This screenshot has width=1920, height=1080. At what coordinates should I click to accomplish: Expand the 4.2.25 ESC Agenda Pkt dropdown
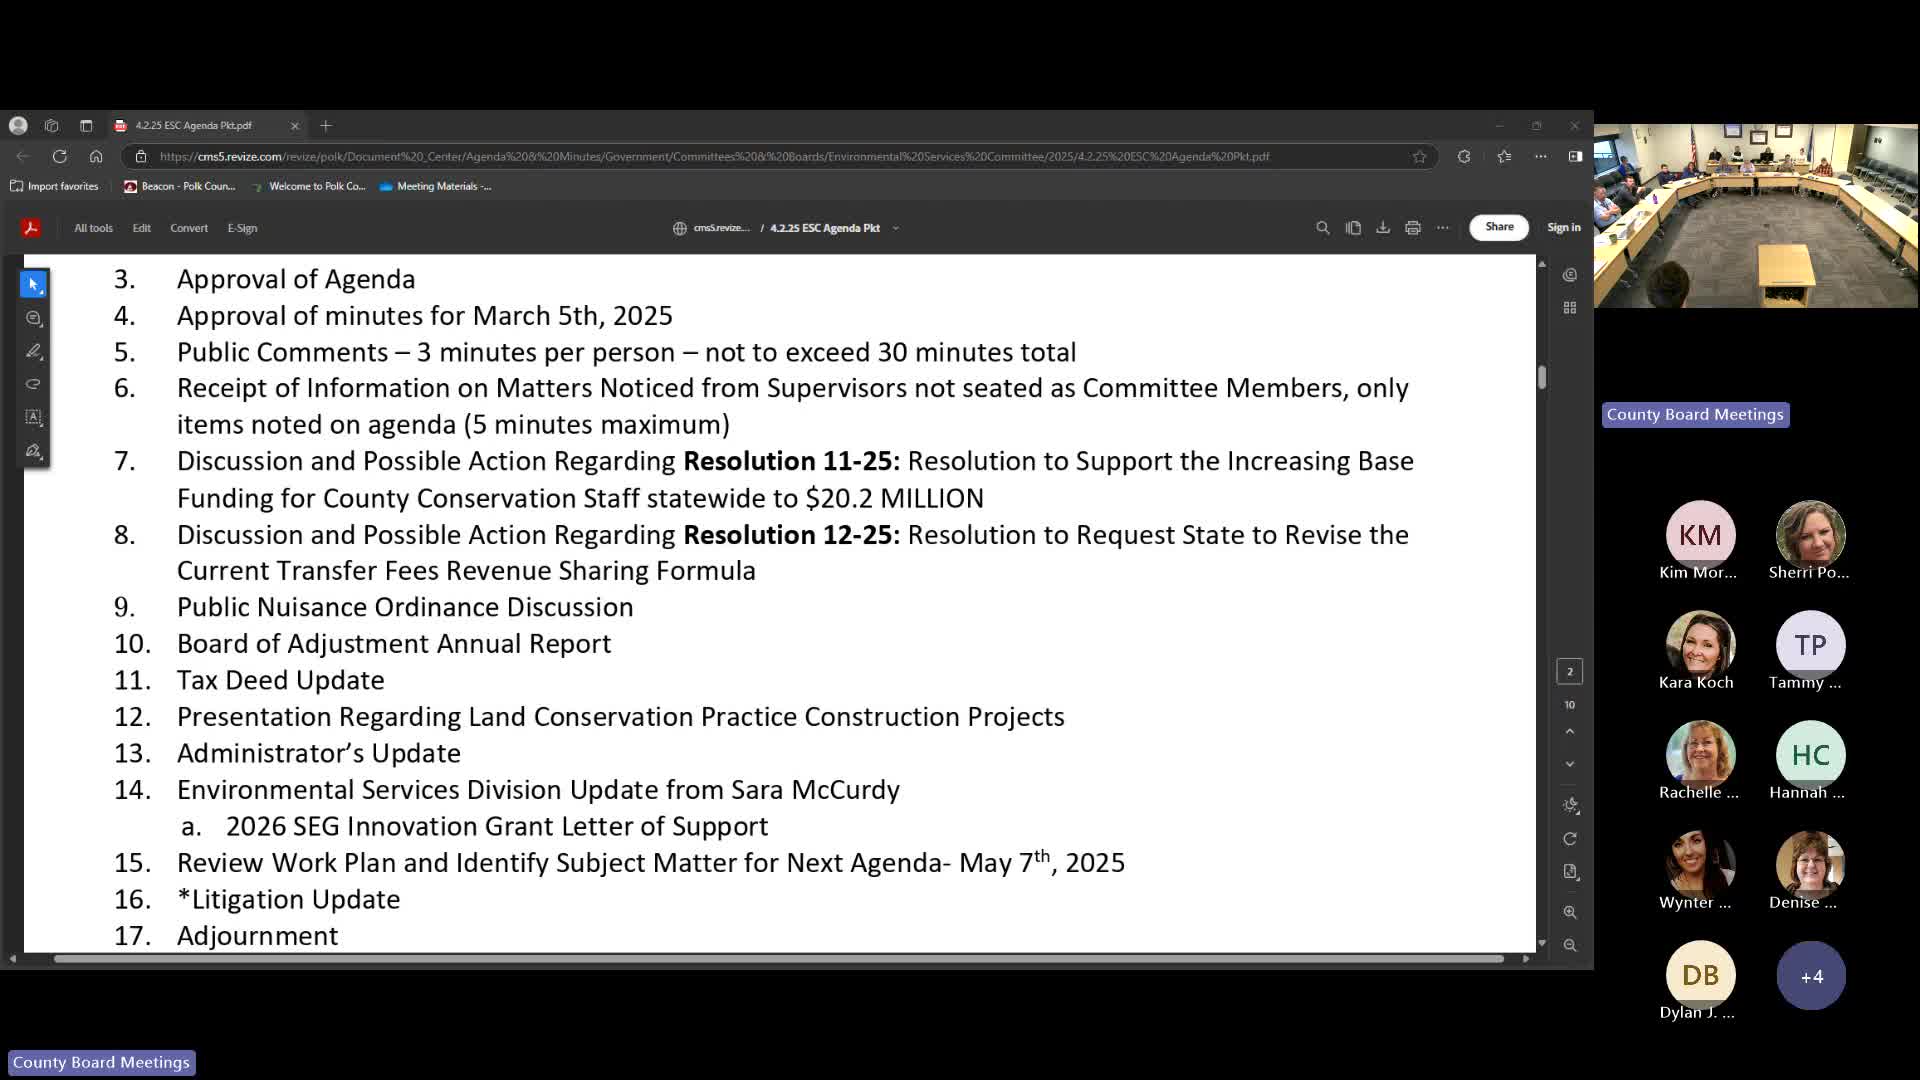[x=896, y=228]
